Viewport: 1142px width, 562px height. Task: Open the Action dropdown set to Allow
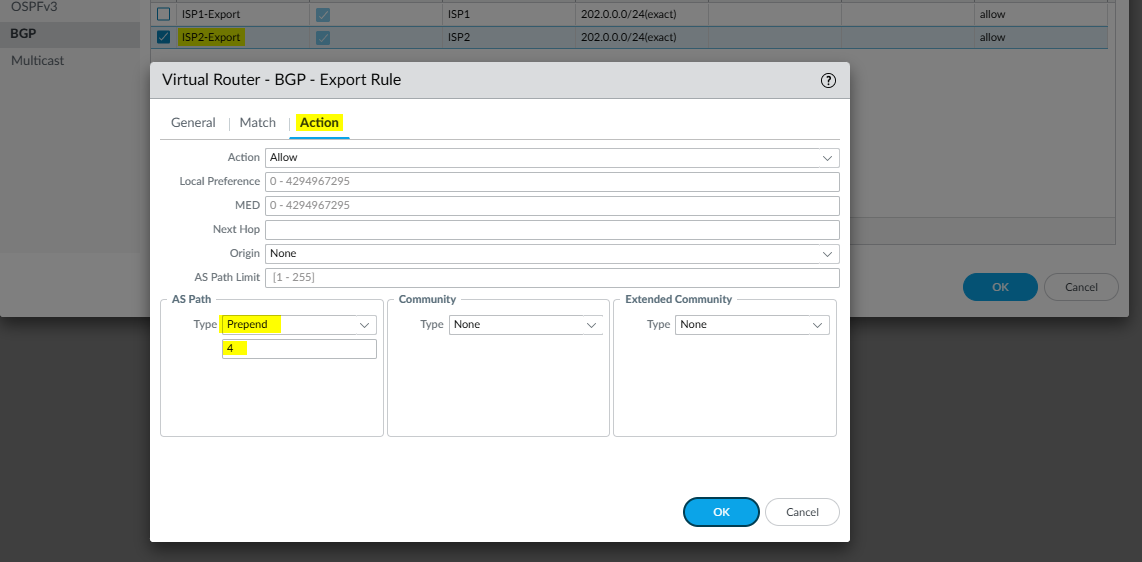552,157
